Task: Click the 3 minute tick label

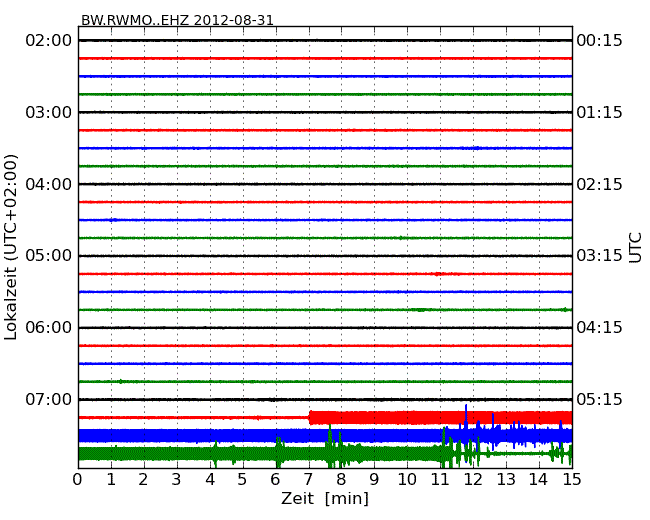Action: 177,480
